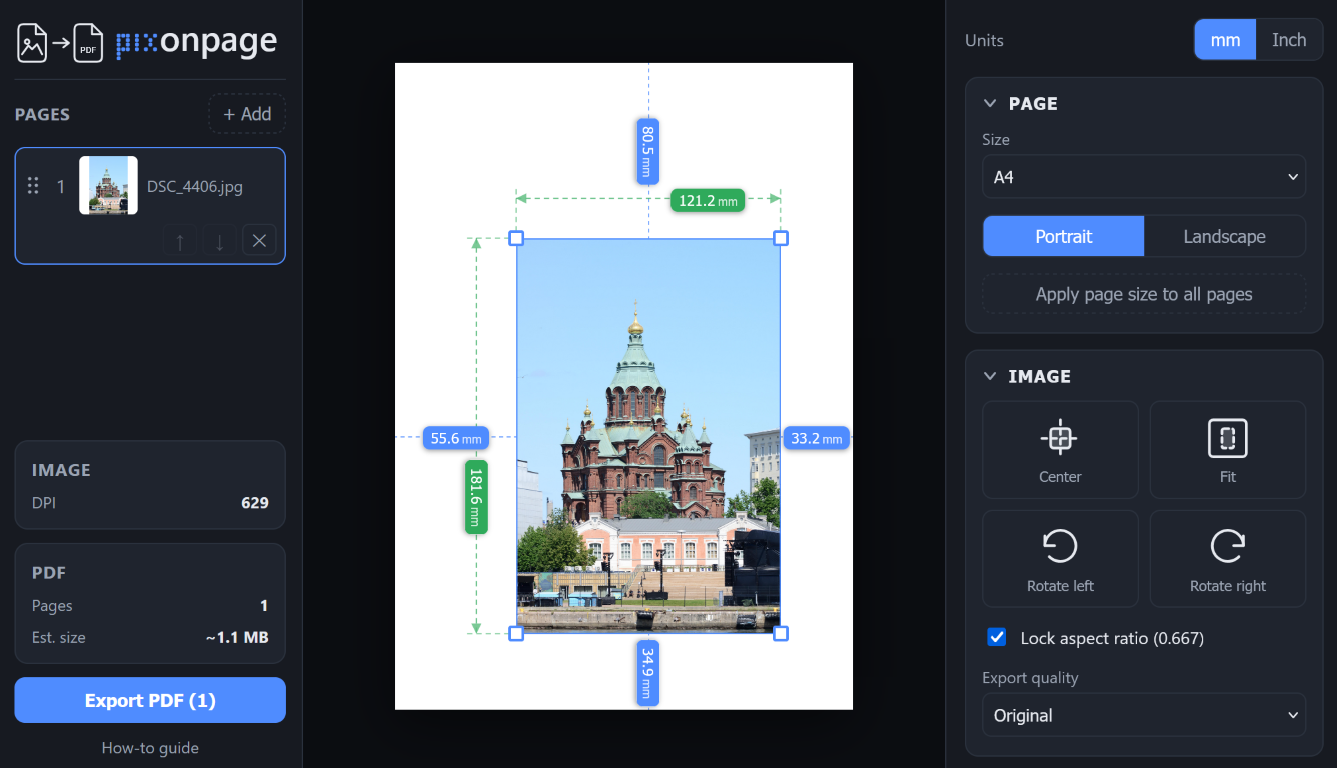Click the 80.5 mm top margin label
The width and height of the screenshot is (1337, 768).
(648, 151)
